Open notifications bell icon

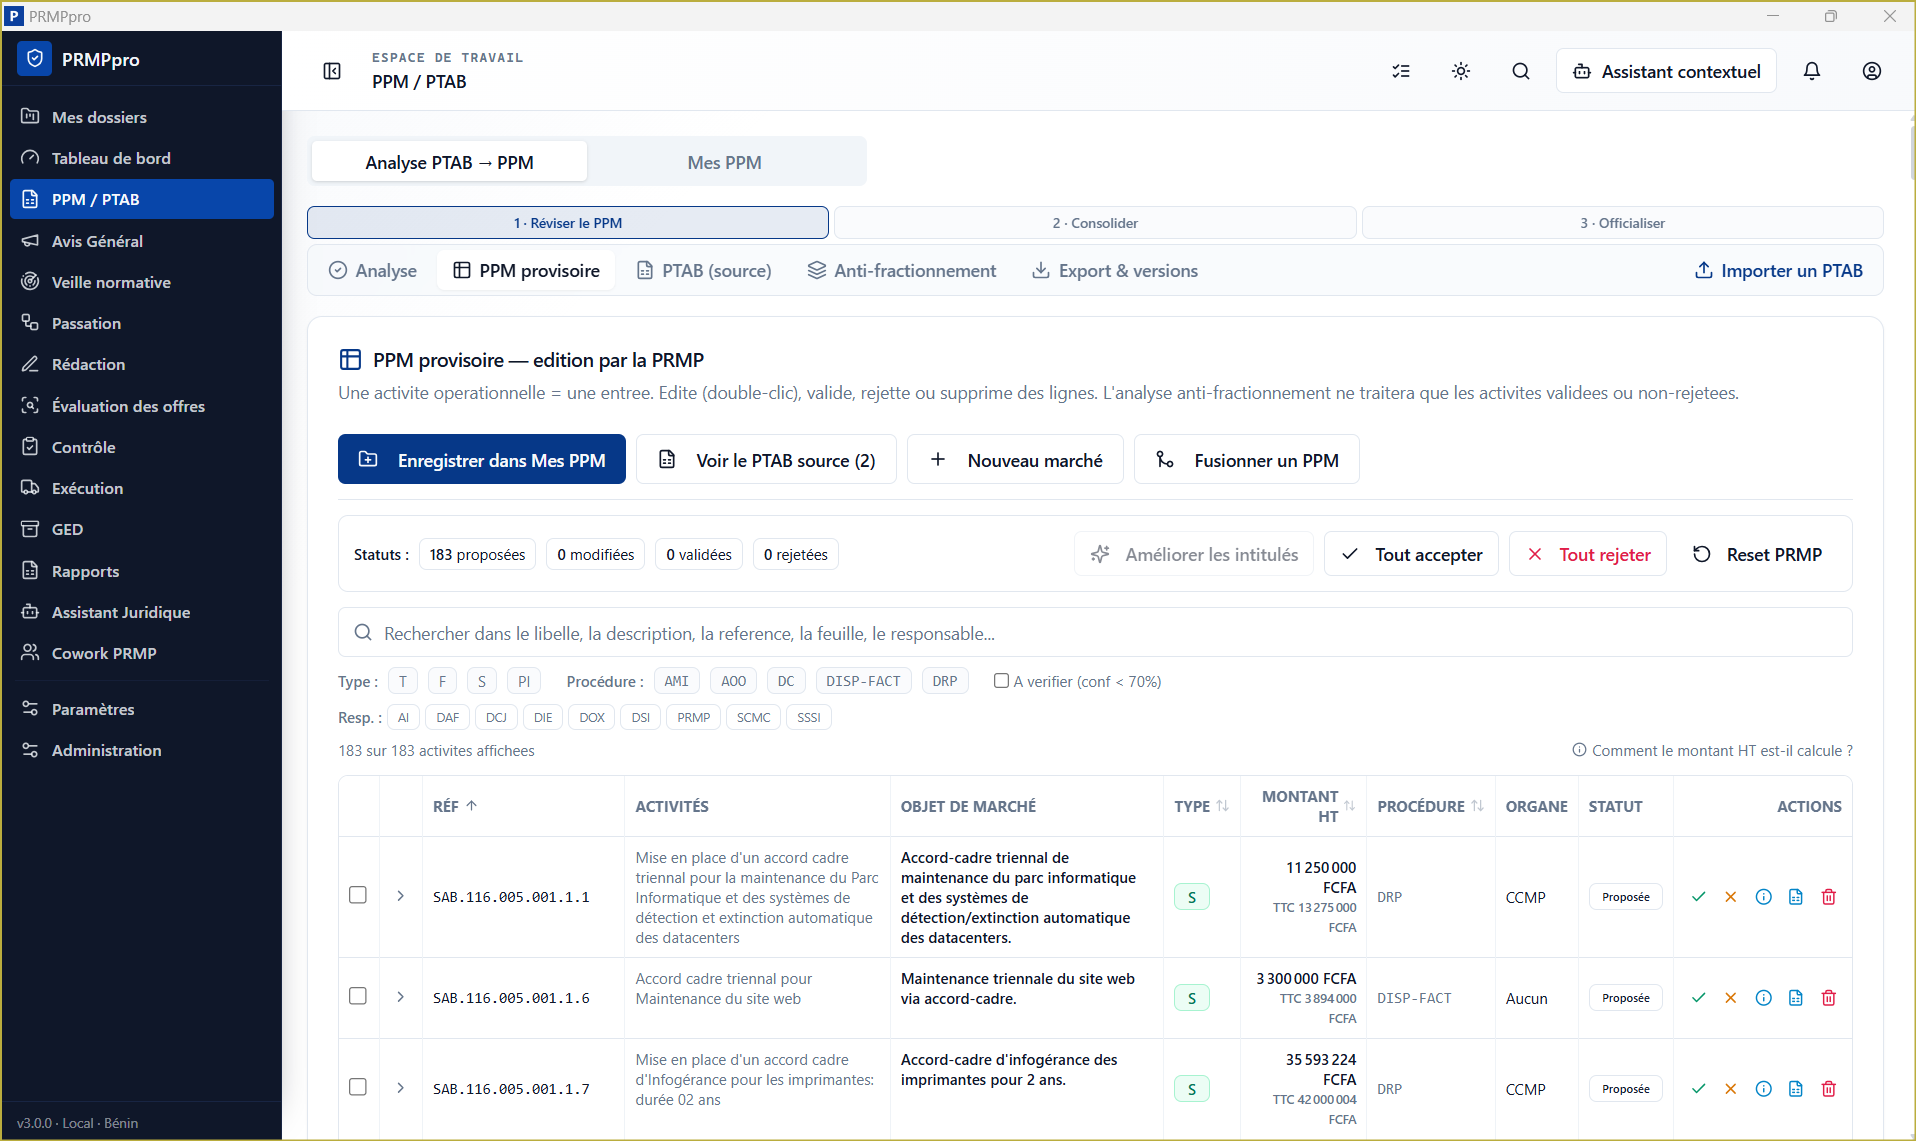coord(1812,71)
